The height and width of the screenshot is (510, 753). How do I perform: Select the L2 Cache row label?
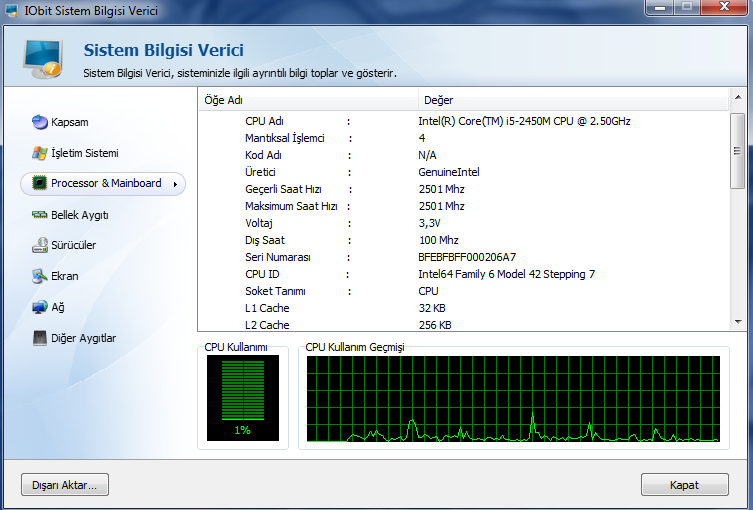pos(267,325)
